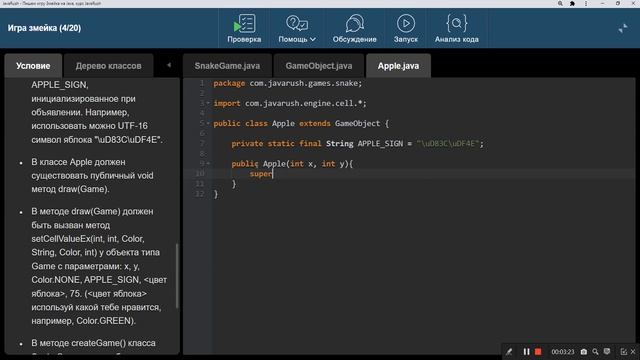Open the browser three-dot menu

586,3
